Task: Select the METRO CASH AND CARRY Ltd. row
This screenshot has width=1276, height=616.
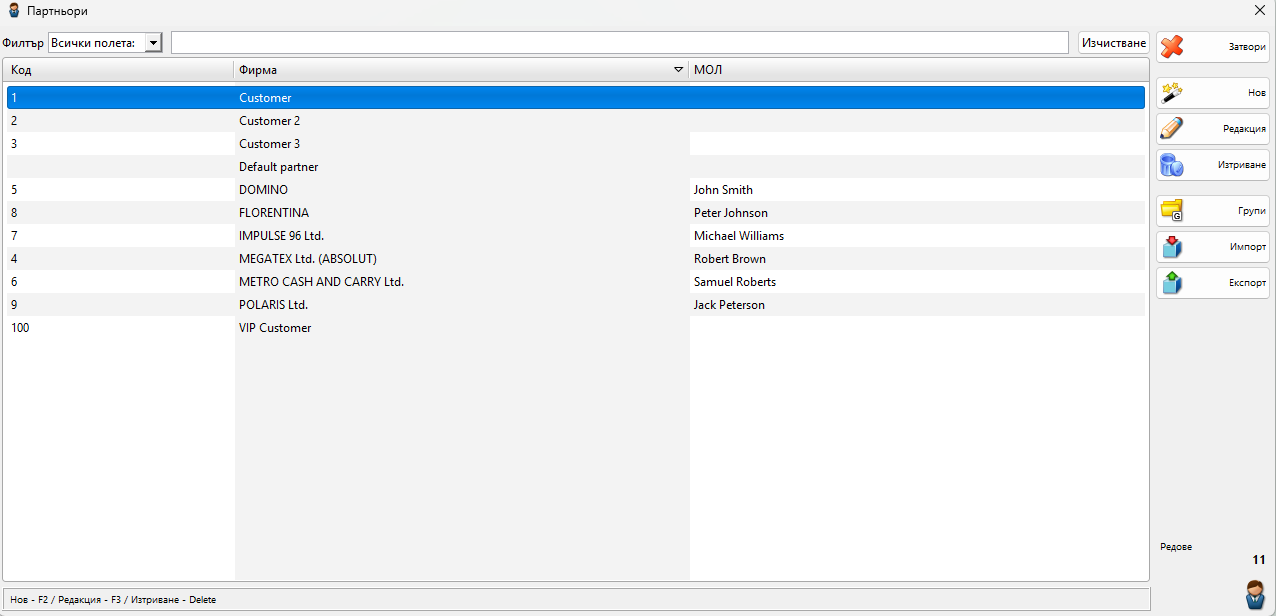Action: click(x=321, y=282)
